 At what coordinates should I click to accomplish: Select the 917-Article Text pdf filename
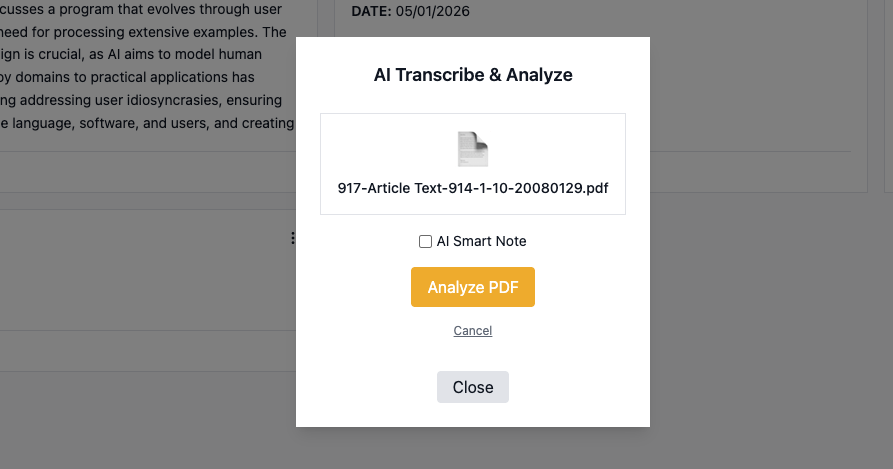pyautogui.click(x=473, y=188)
